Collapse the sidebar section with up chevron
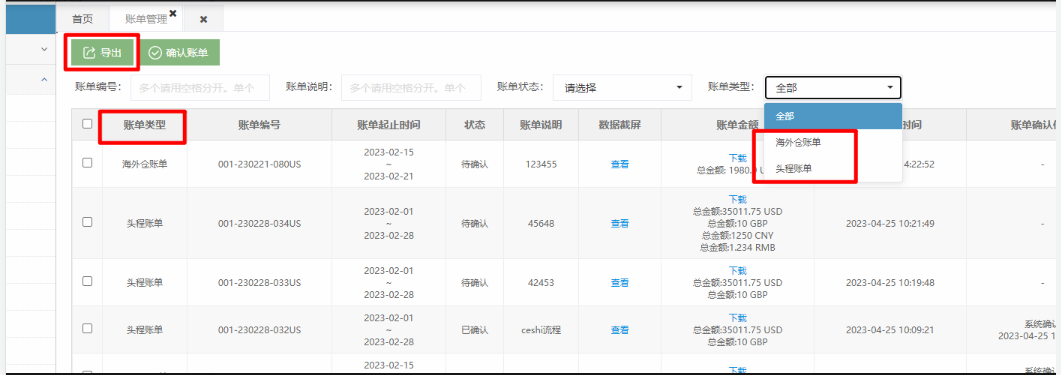The width and height of the screenshot is (1061, 375). [44, 79]
